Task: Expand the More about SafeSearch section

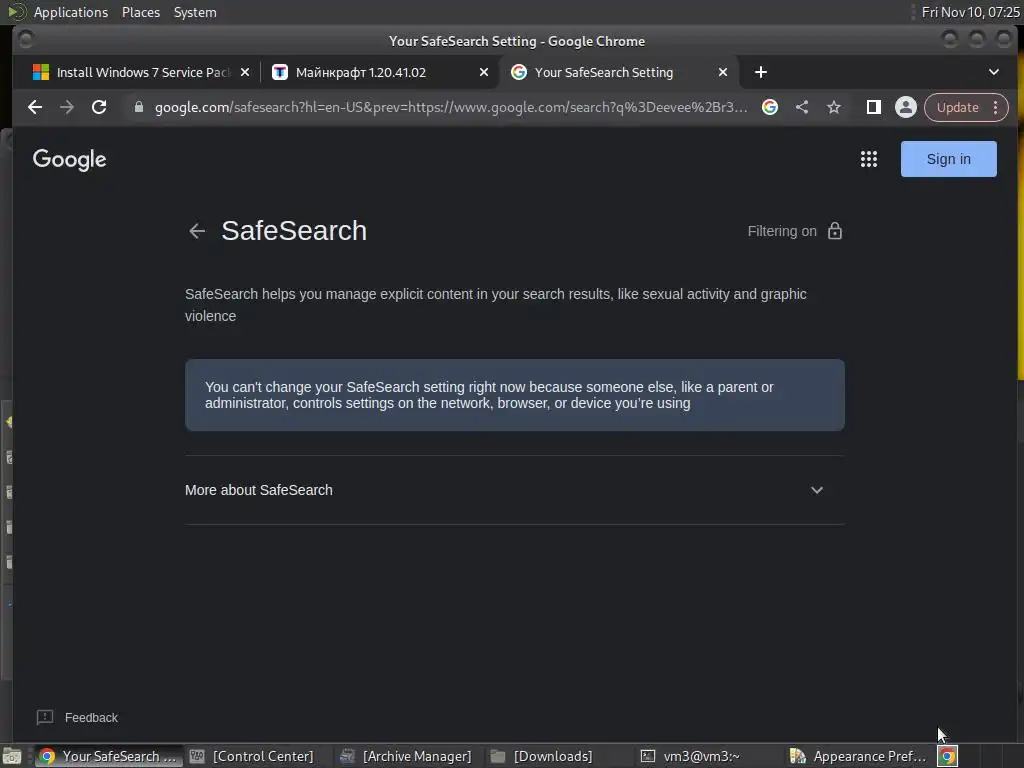Action: pyautogui.click(x=816, y=490)
